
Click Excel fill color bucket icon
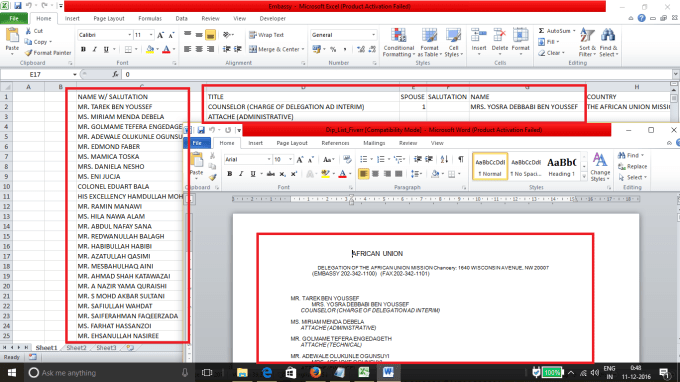pyautogui.click(x=150, y=49)
